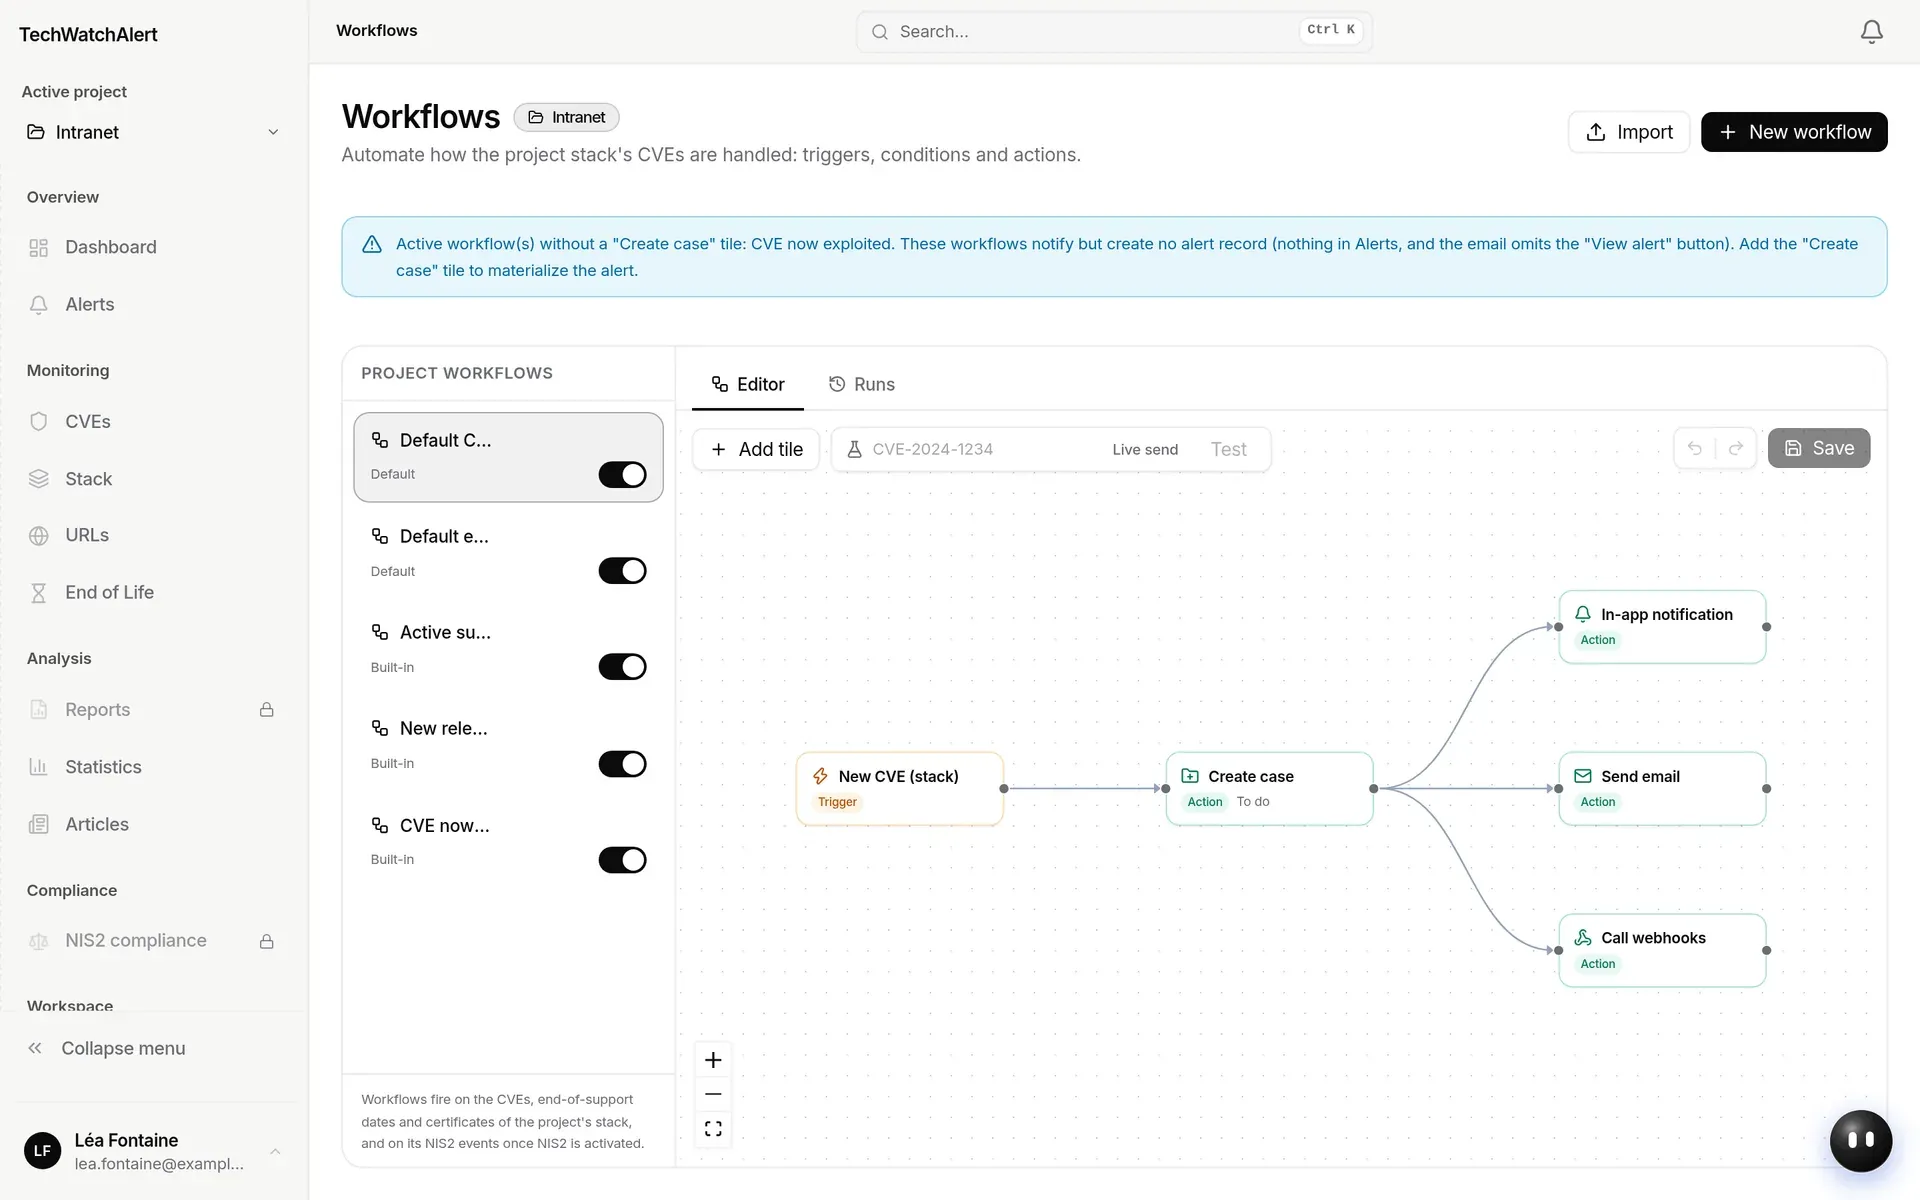Image resolution: width=1920 pixels, height=1200 pixels.
Task: Select the In-app notification action node
Action: (1662, 627)
